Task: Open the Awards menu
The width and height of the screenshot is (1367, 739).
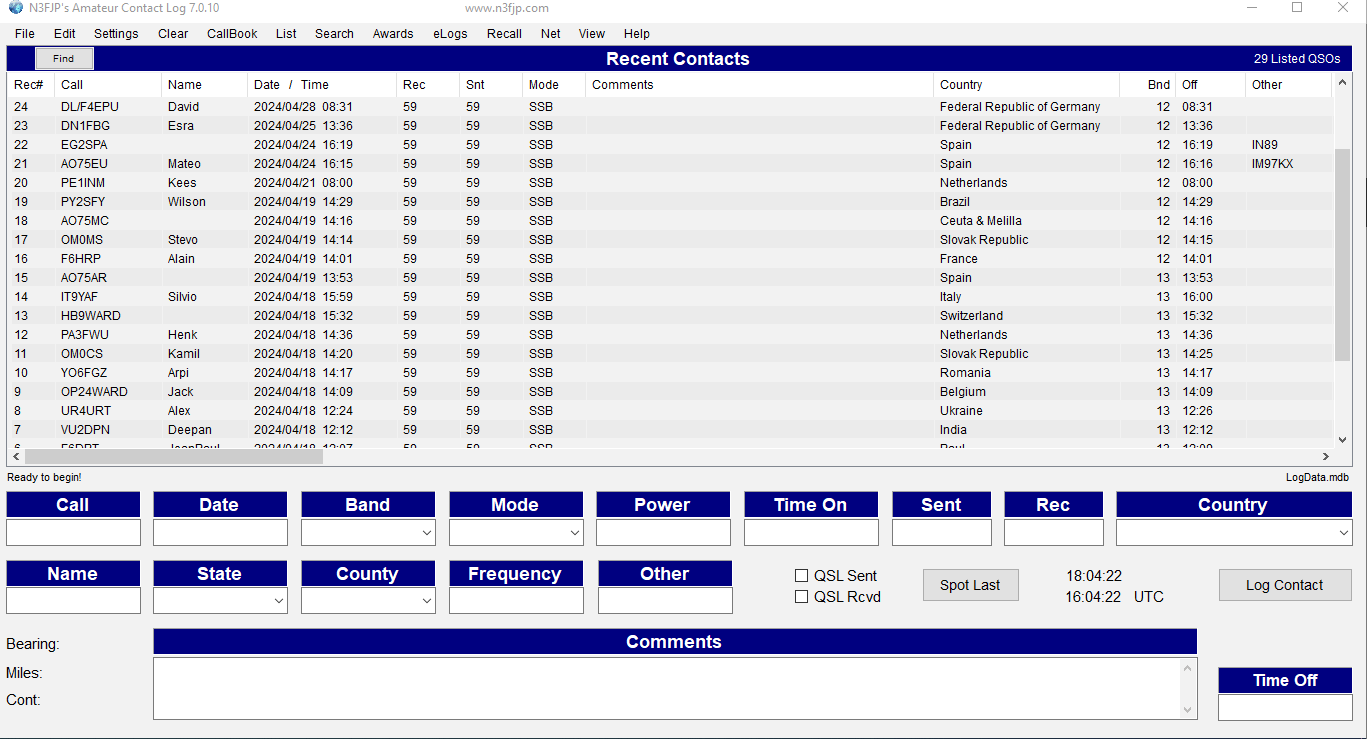Action: [x=393, y=33]
